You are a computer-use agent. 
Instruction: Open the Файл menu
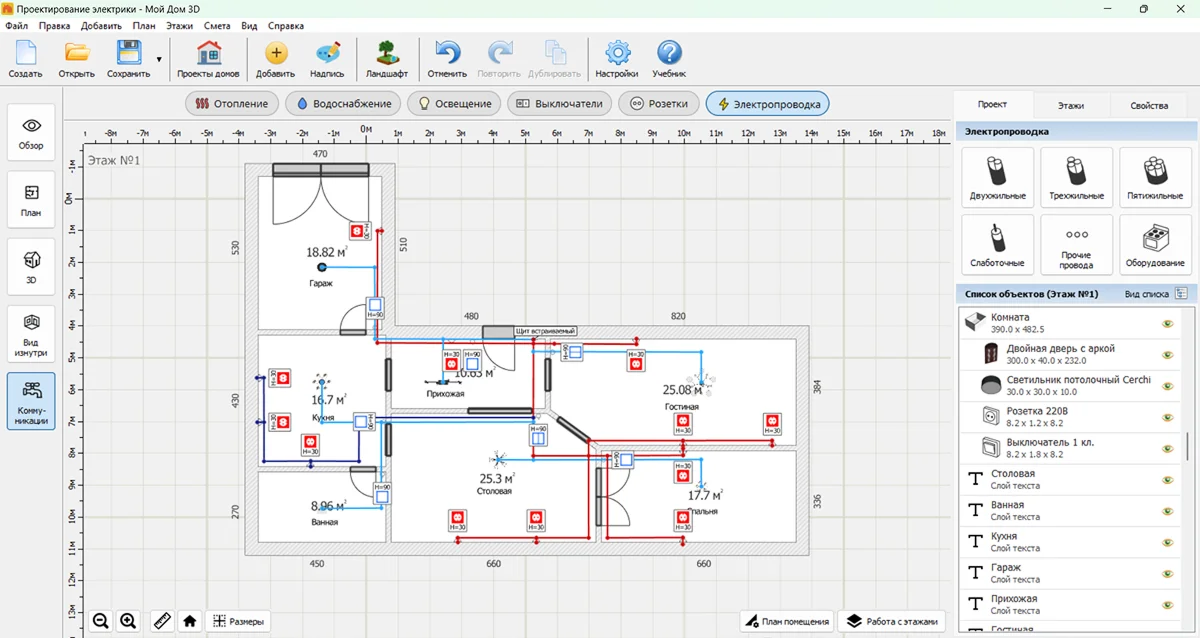tap(16, 25)
